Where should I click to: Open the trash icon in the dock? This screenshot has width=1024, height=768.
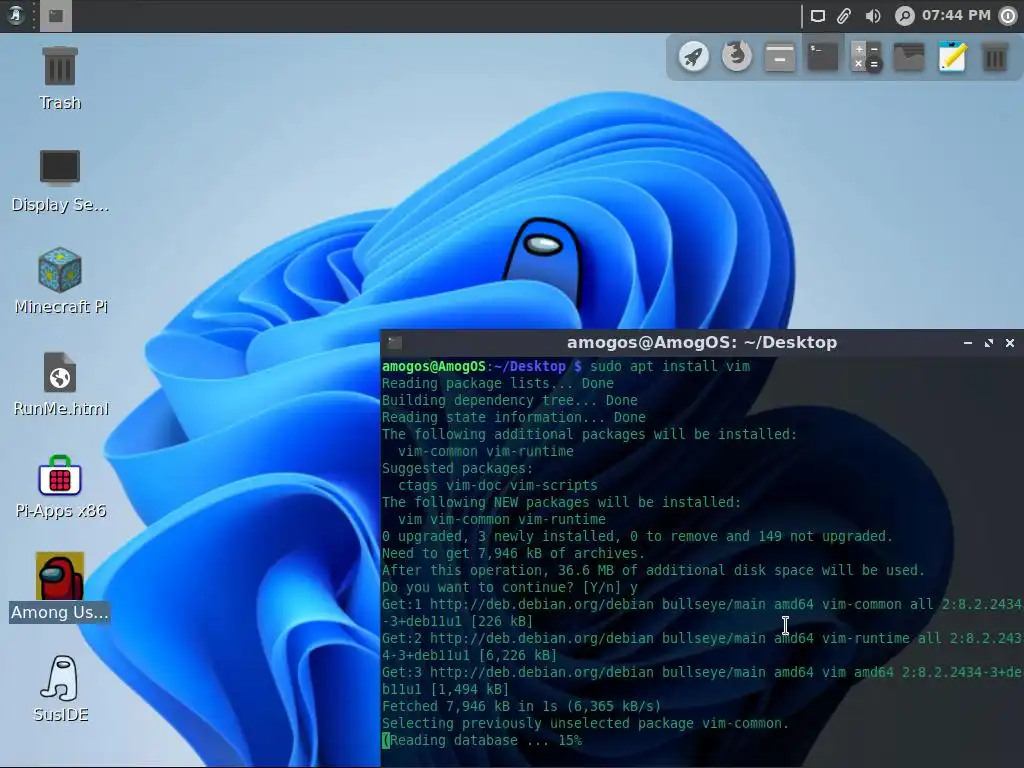point(995,57)
